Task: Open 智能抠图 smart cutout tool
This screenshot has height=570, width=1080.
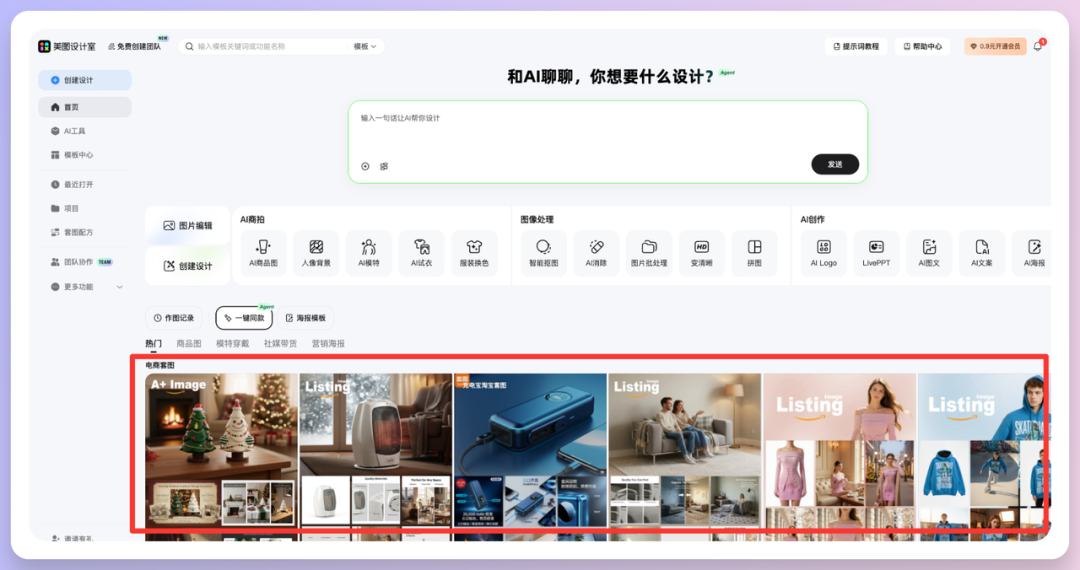Action: [x=543, y=252]
